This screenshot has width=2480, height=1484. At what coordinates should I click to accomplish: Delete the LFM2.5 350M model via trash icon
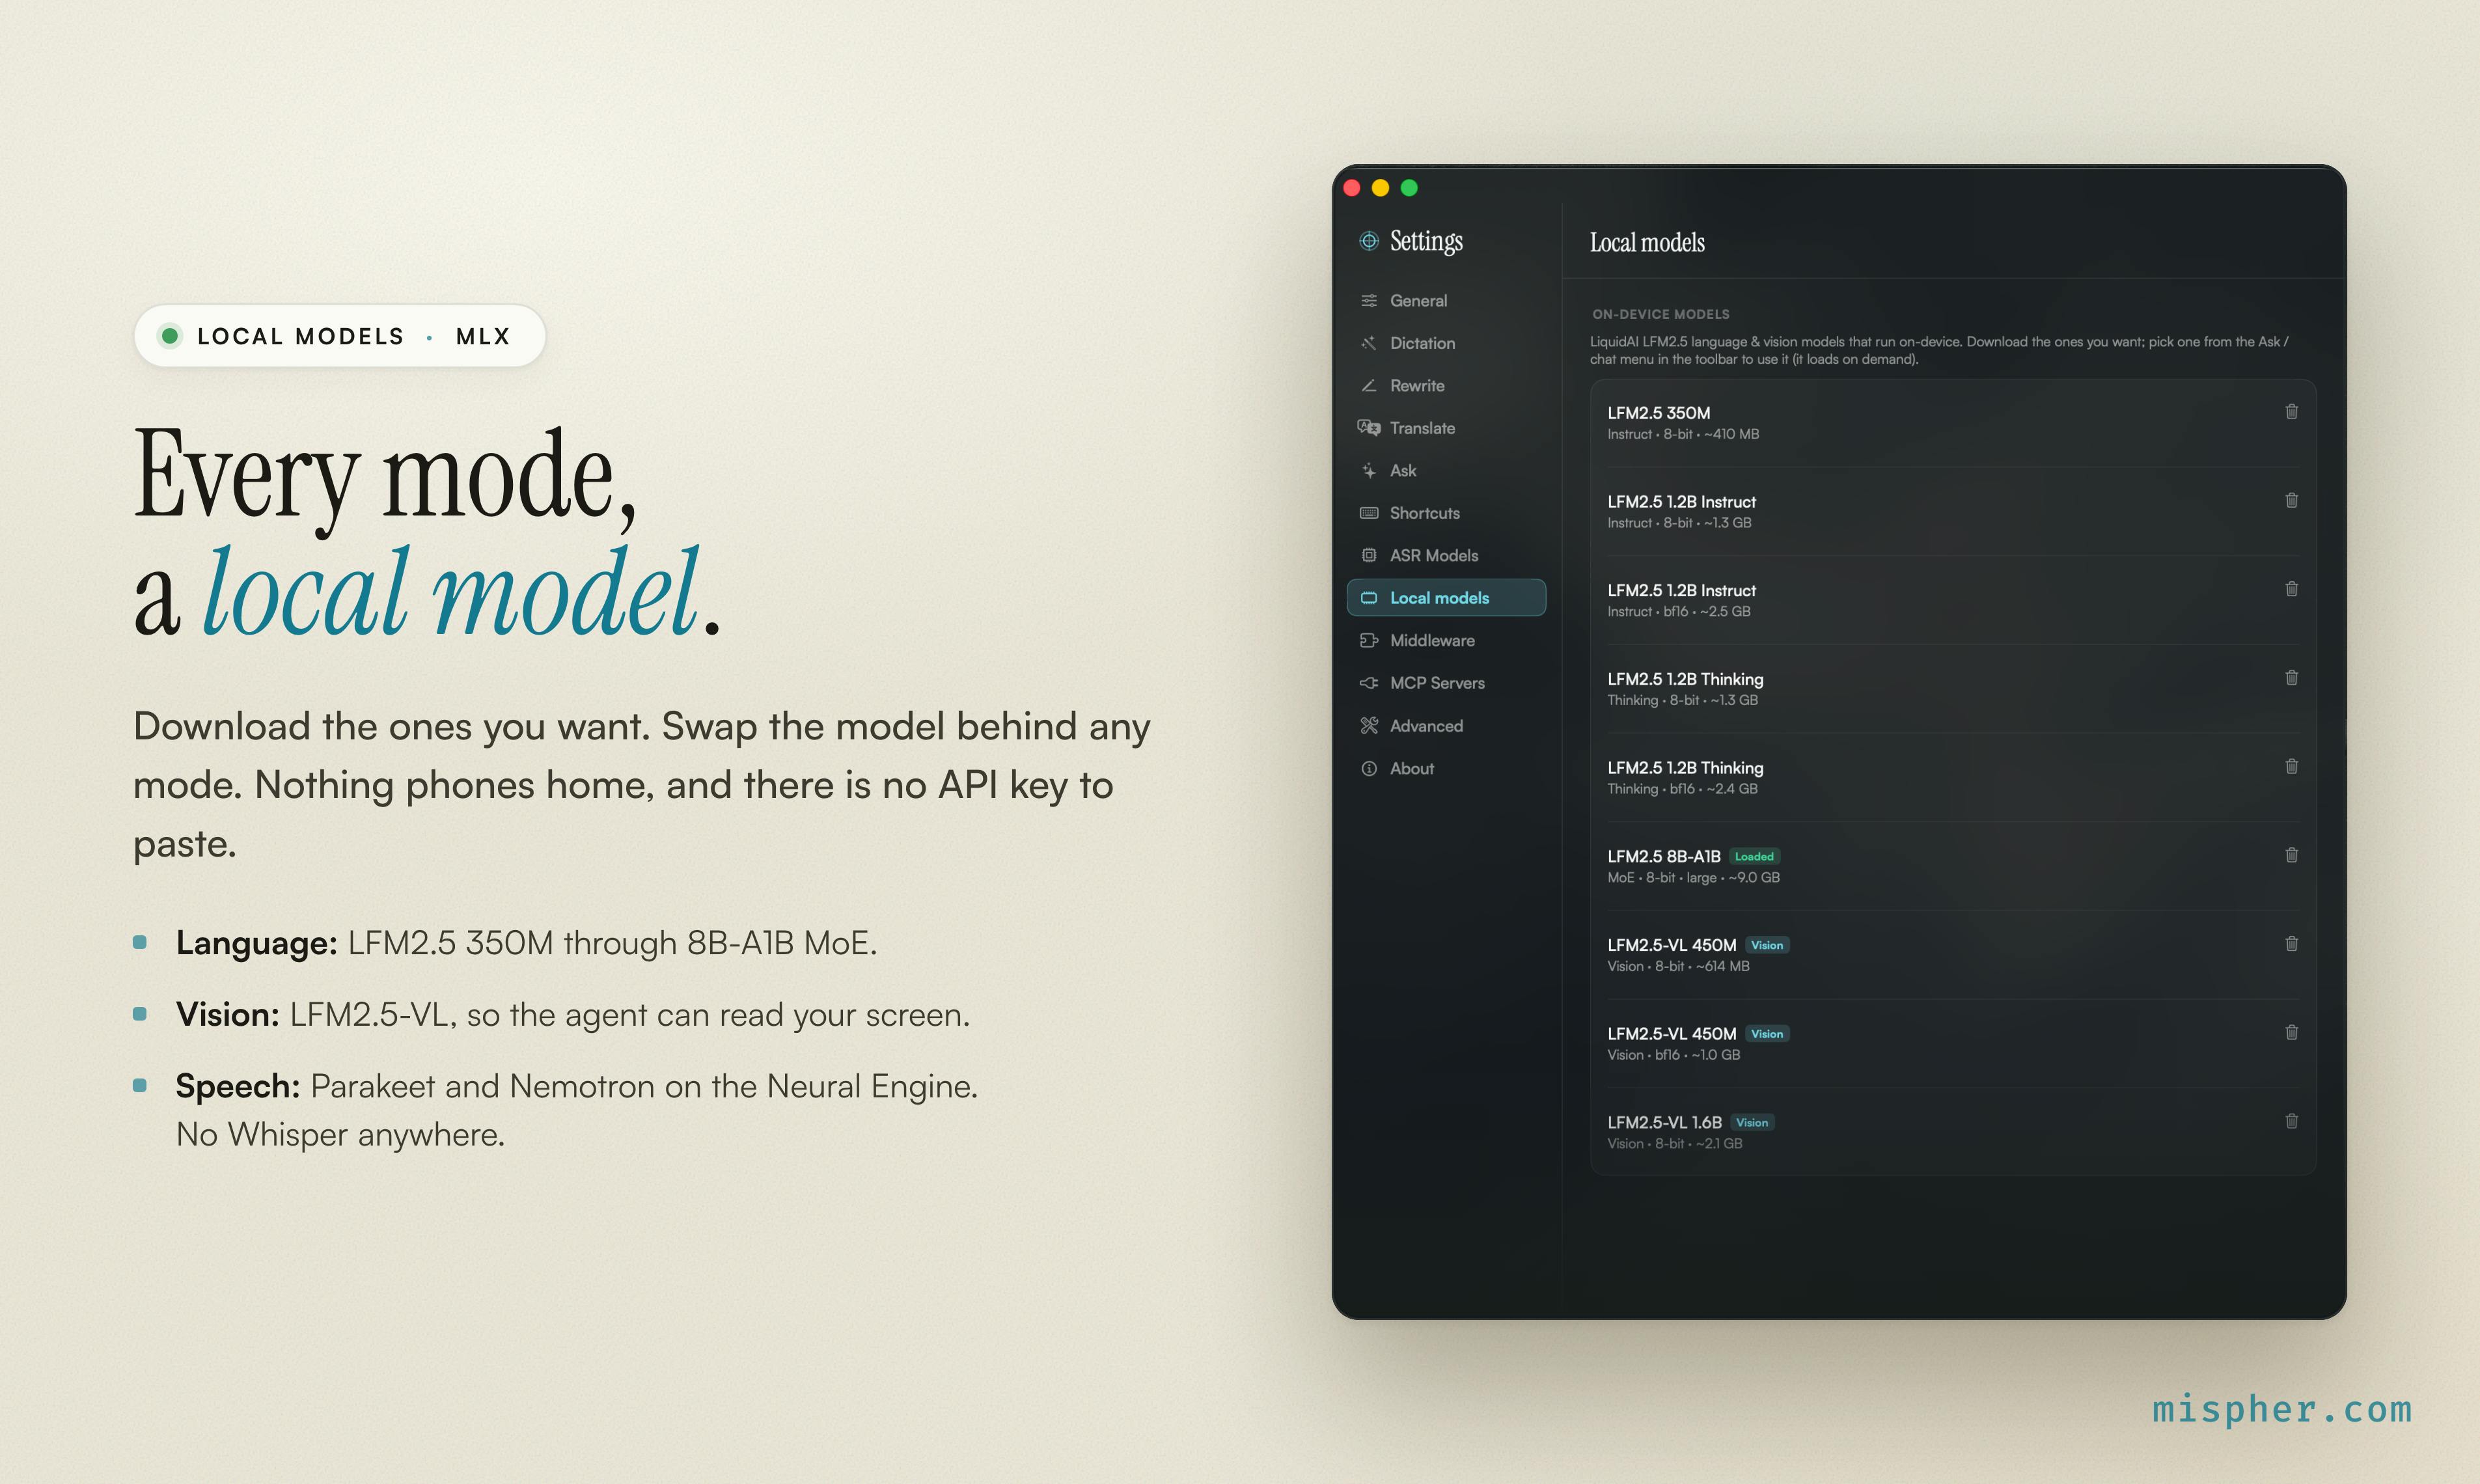click(2291, 412)
